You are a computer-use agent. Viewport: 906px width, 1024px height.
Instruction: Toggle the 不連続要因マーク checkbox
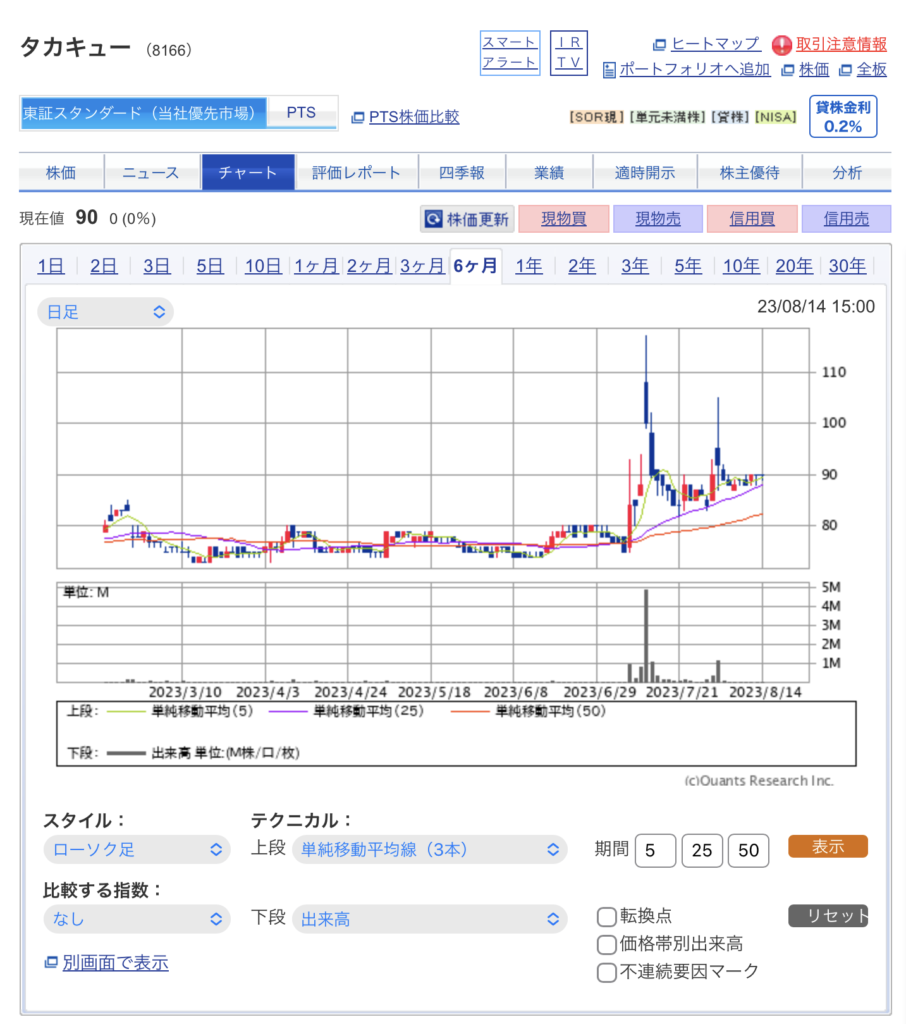[606, 972]
